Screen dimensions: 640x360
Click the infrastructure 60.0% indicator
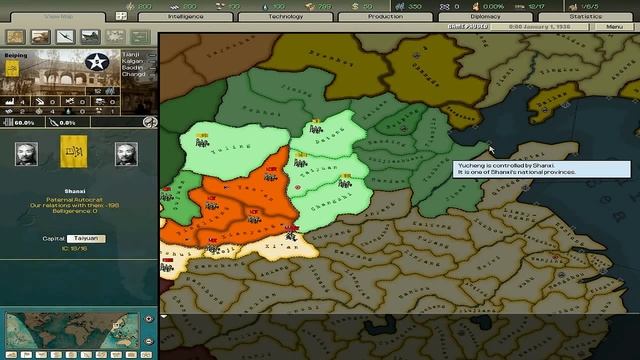[19, 122]
